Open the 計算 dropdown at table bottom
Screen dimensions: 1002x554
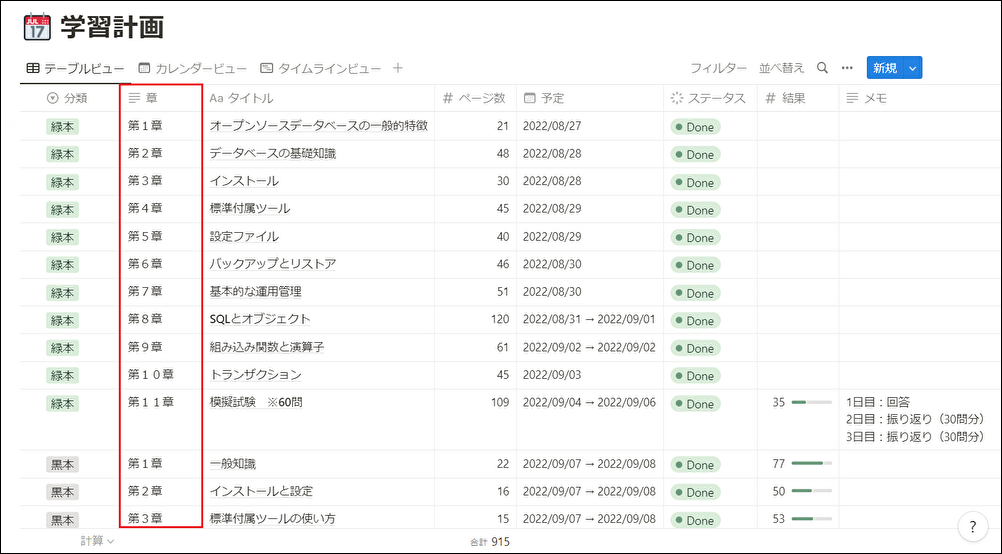coord(97,541)
